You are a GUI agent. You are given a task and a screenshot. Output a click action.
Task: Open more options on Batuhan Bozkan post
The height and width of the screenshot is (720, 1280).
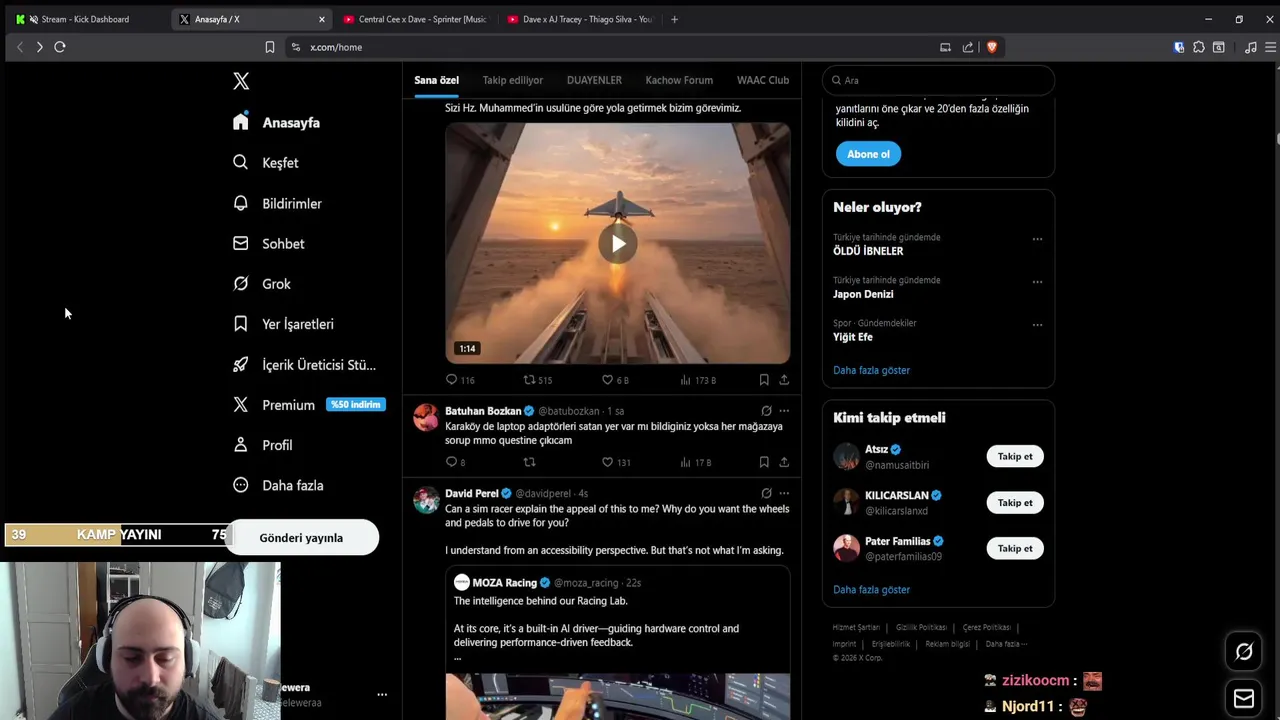point(784,411)
